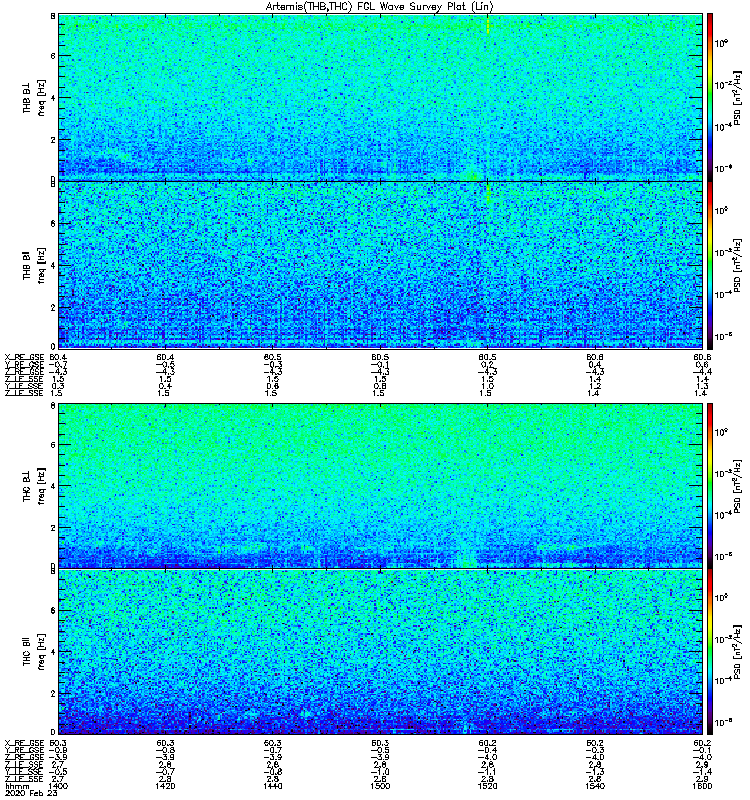Click the '1520' time tick label

(x=488, y=786)
